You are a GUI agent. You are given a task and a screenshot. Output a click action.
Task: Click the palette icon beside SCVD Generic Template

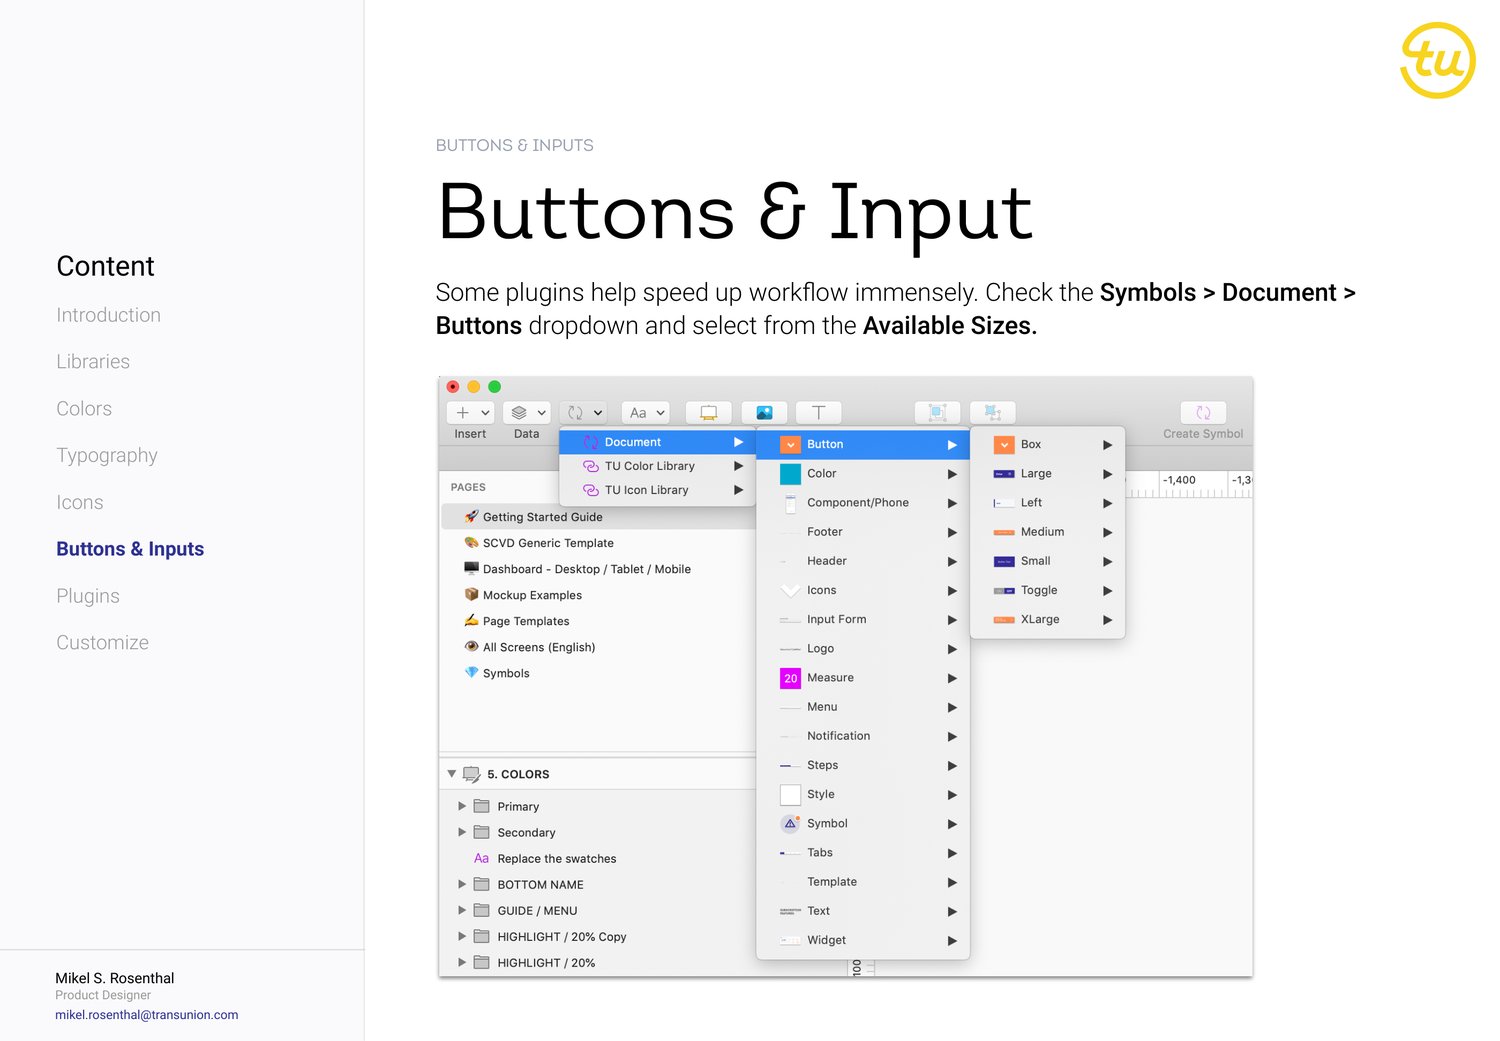click(x=471, y=542)
